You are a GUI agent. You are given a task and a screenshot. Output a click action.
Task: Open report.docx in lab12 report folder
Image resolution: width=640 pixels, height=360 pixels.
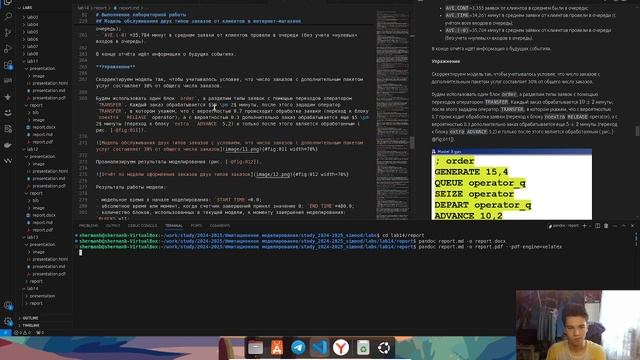pyautogui.click(x=44, y=215)
